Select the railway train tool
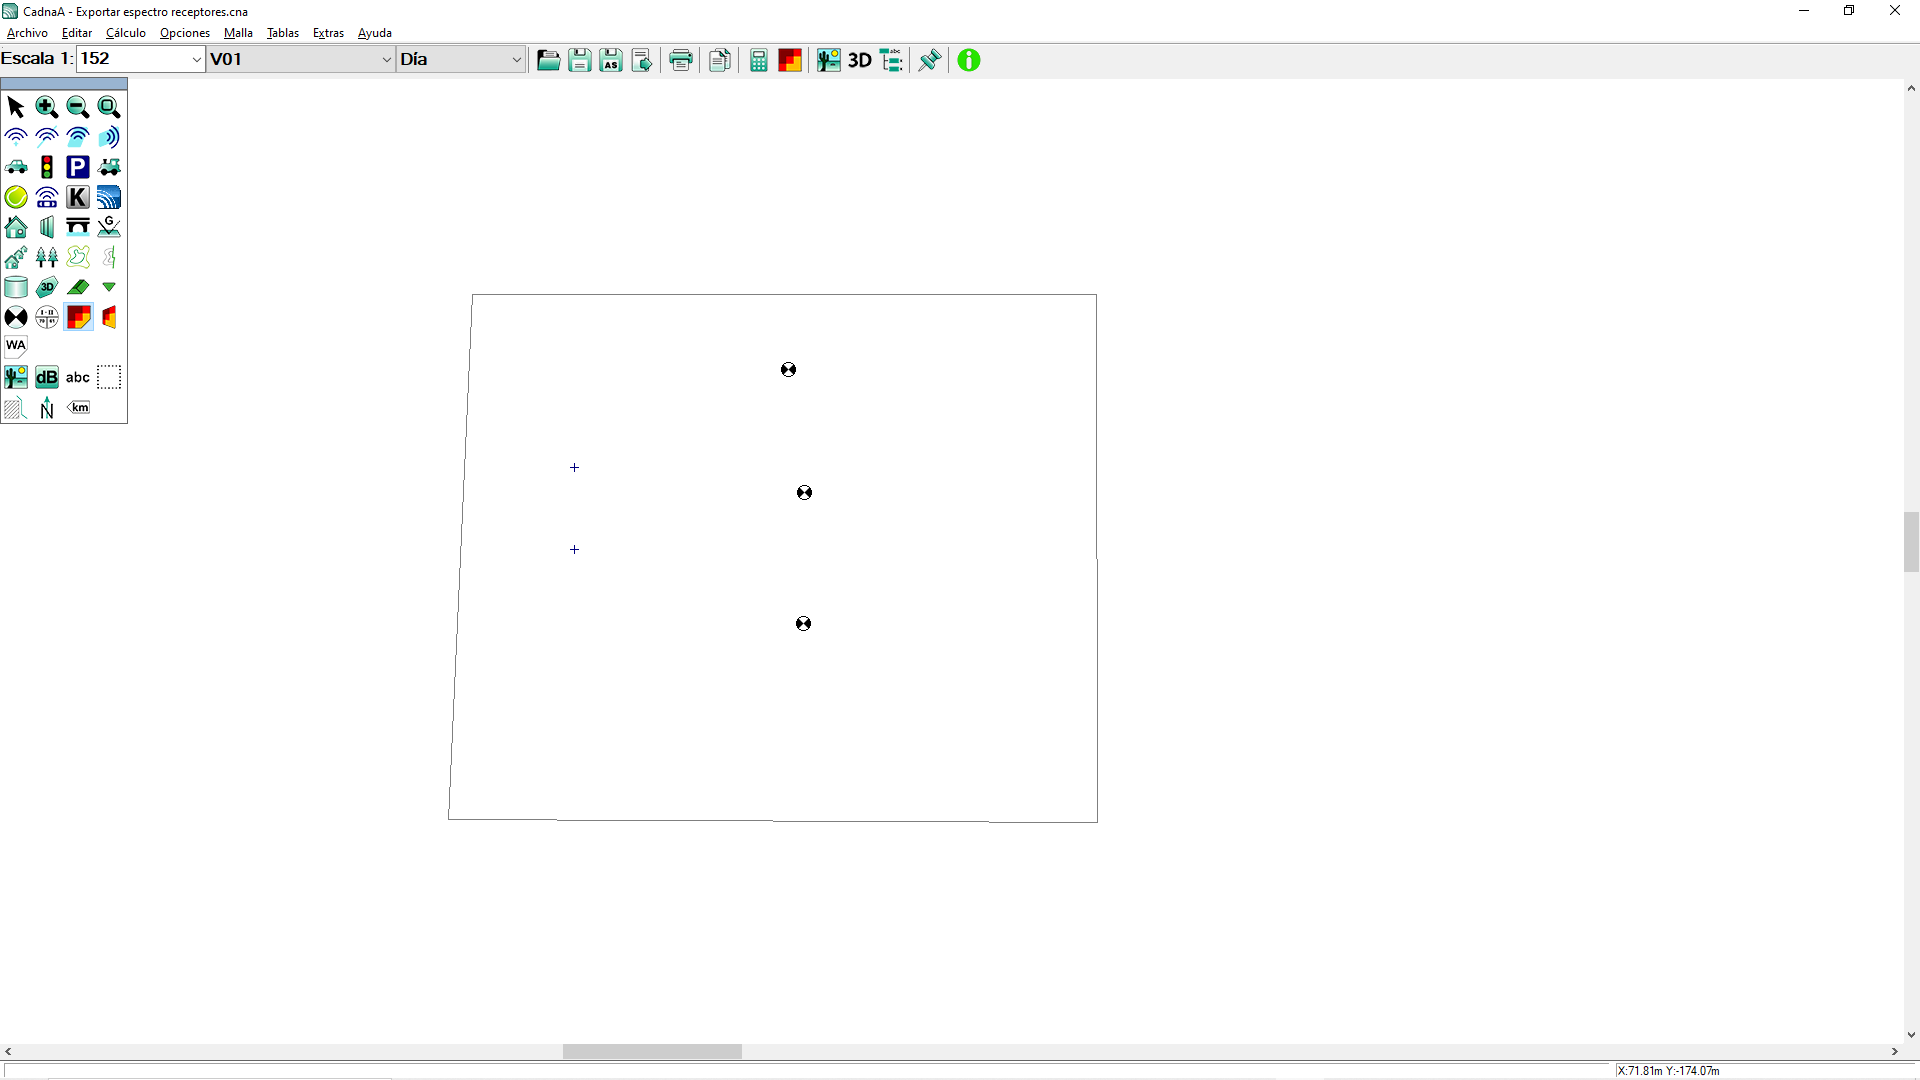Screen dimensions: 1920x1080 109,167
